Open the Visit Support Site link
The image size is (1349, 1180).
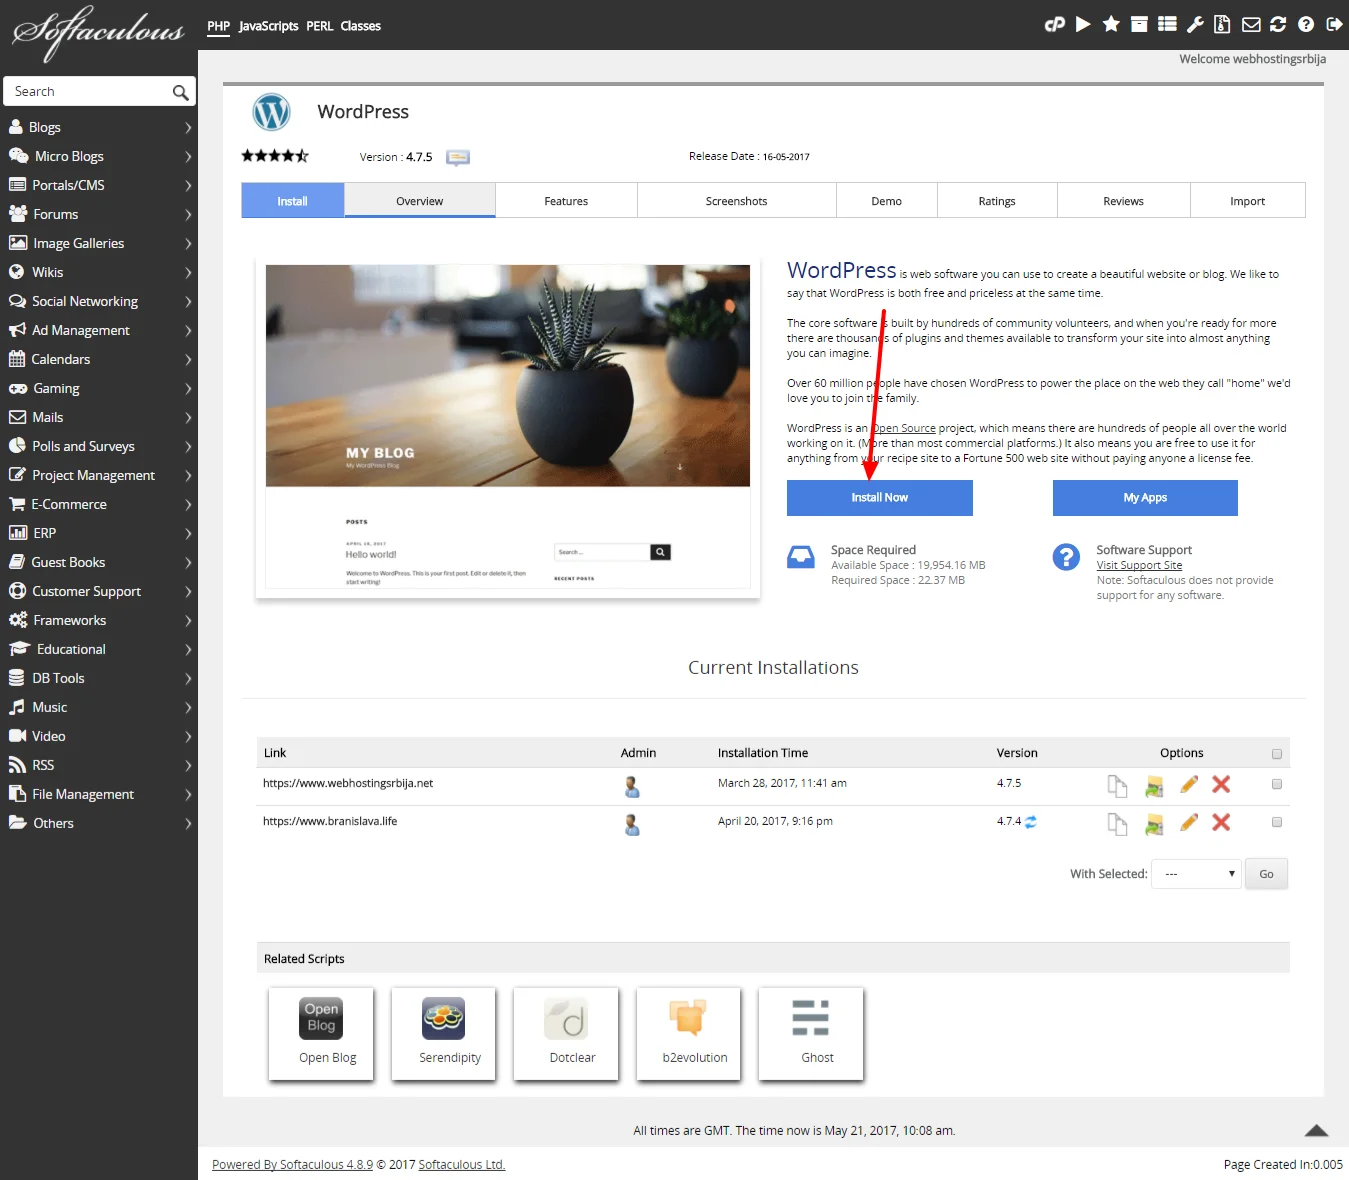(1139, 565)
